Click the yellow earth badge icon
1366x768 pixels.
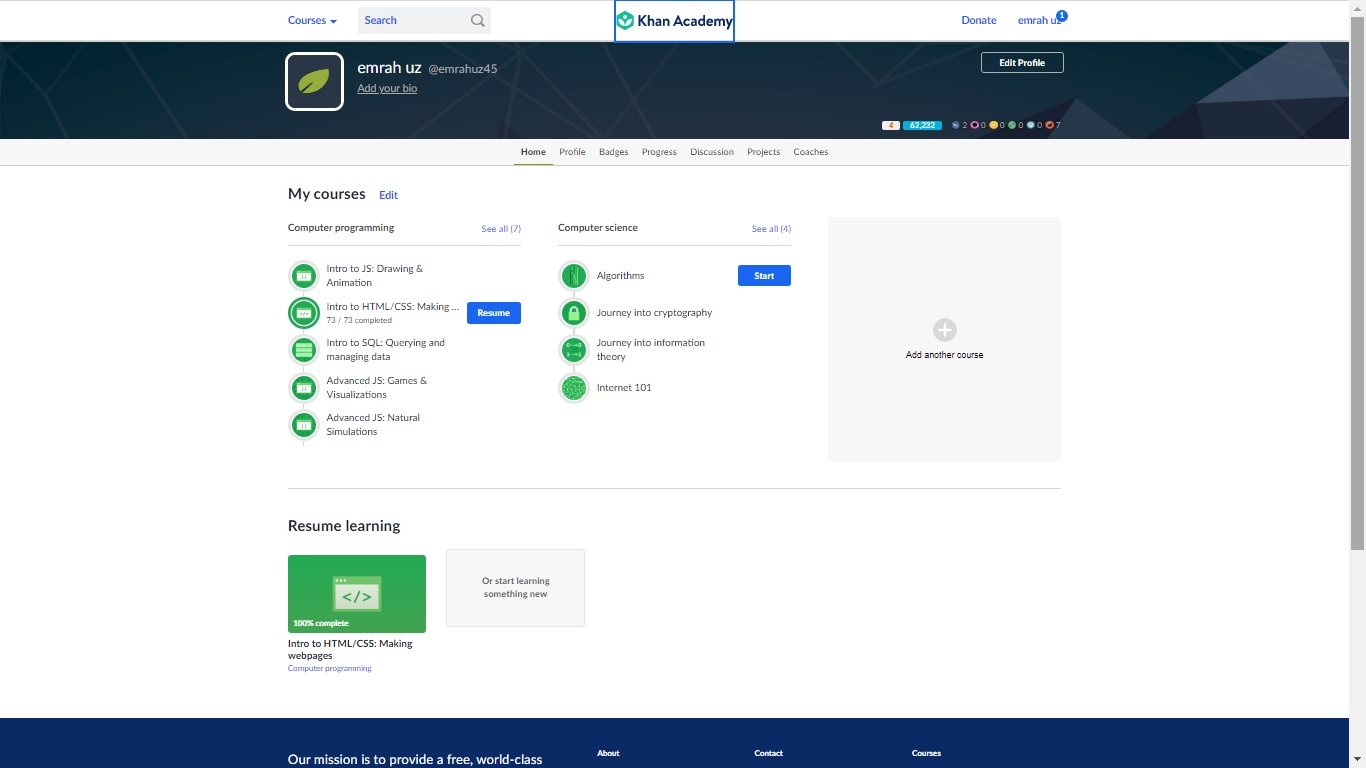click(994, 125)
